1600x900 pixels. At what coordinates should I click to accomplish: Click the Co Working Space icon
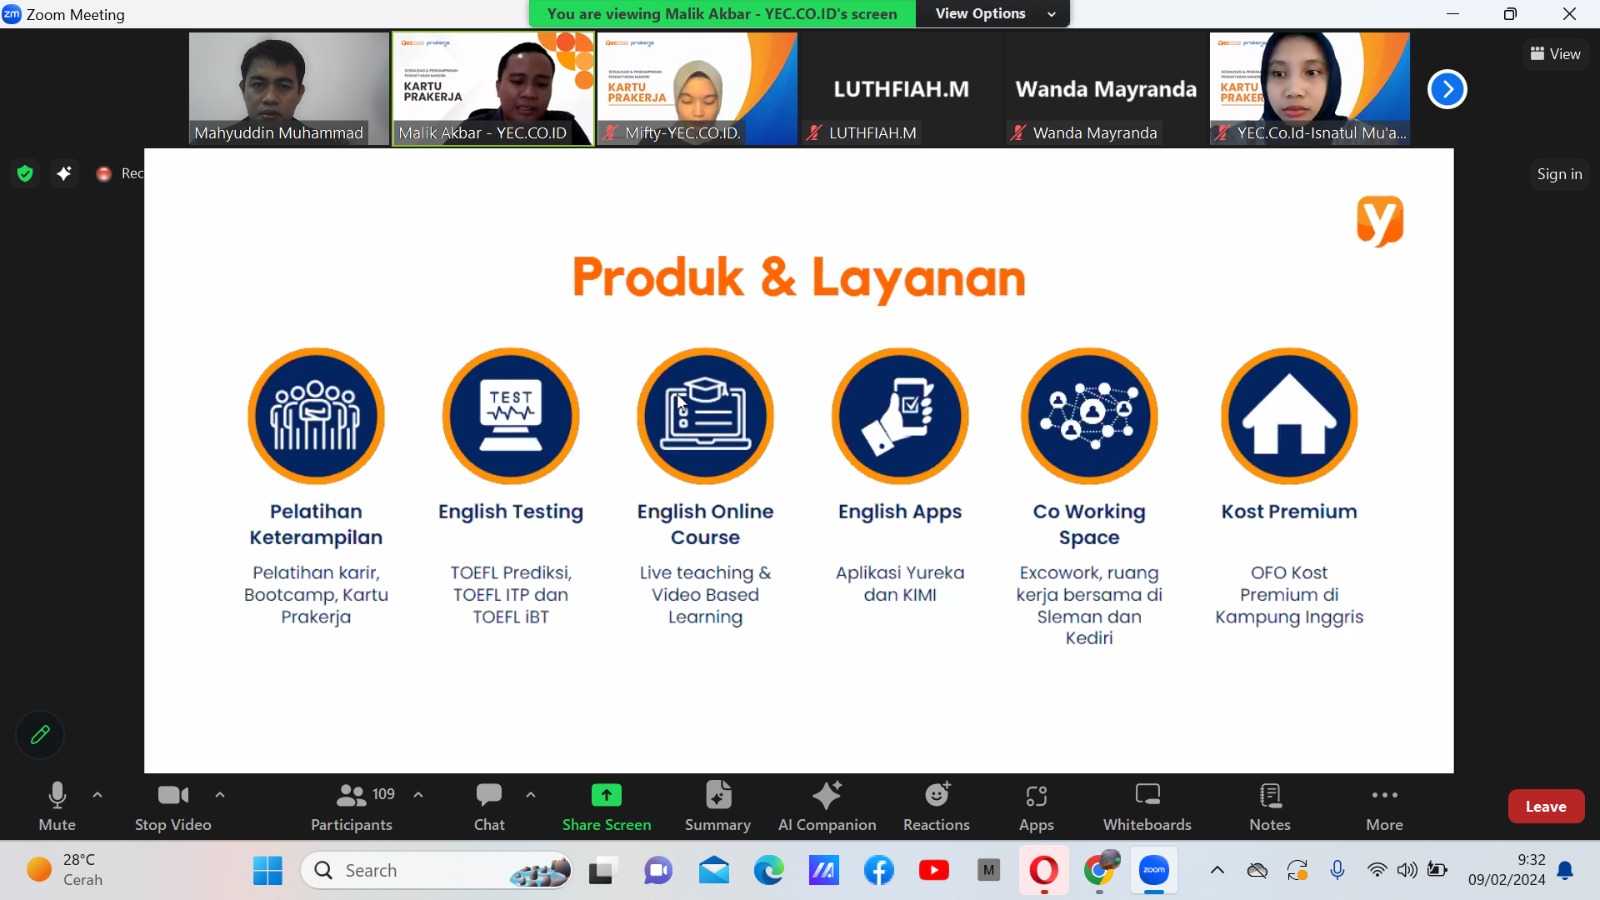tap(1089, 416)
